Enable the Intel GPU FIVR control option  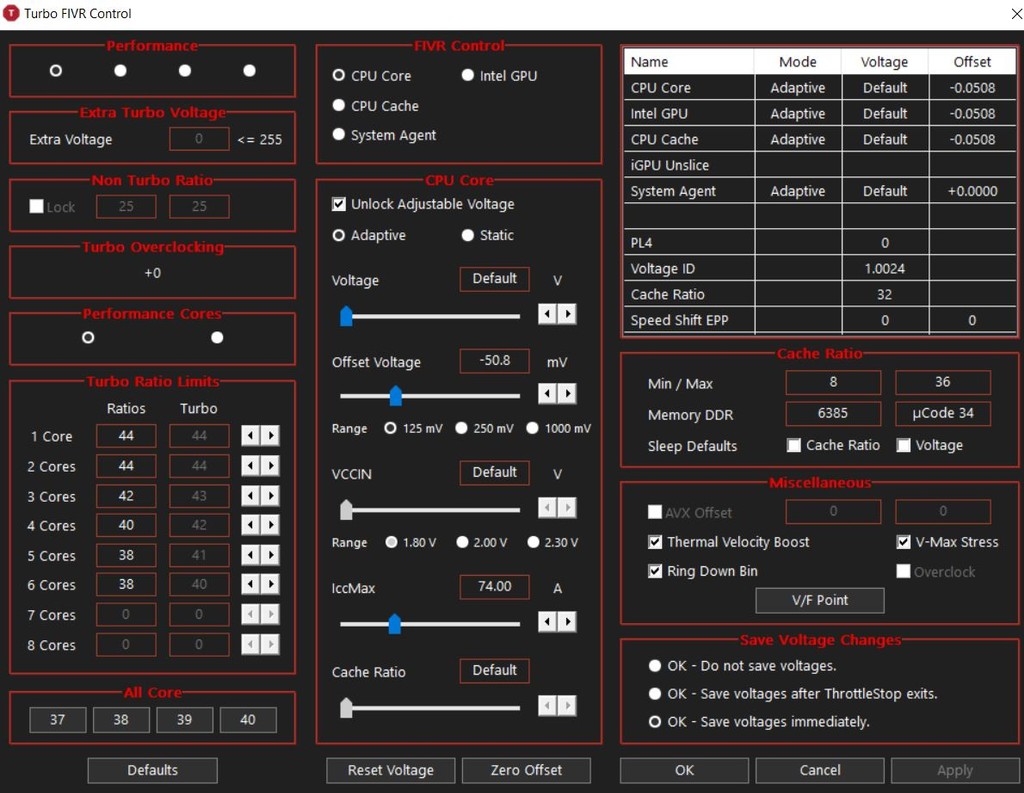coord(467,75)
